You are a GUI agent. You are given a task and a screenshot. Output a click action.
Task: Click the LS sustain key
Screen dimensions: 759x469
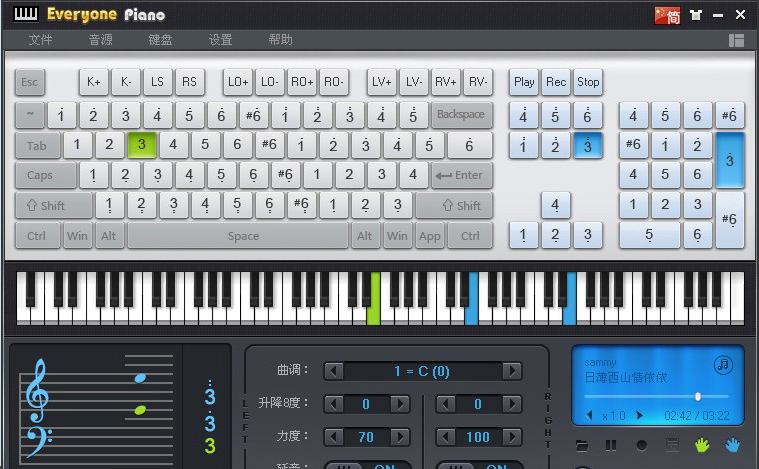(x=157, y=82)
